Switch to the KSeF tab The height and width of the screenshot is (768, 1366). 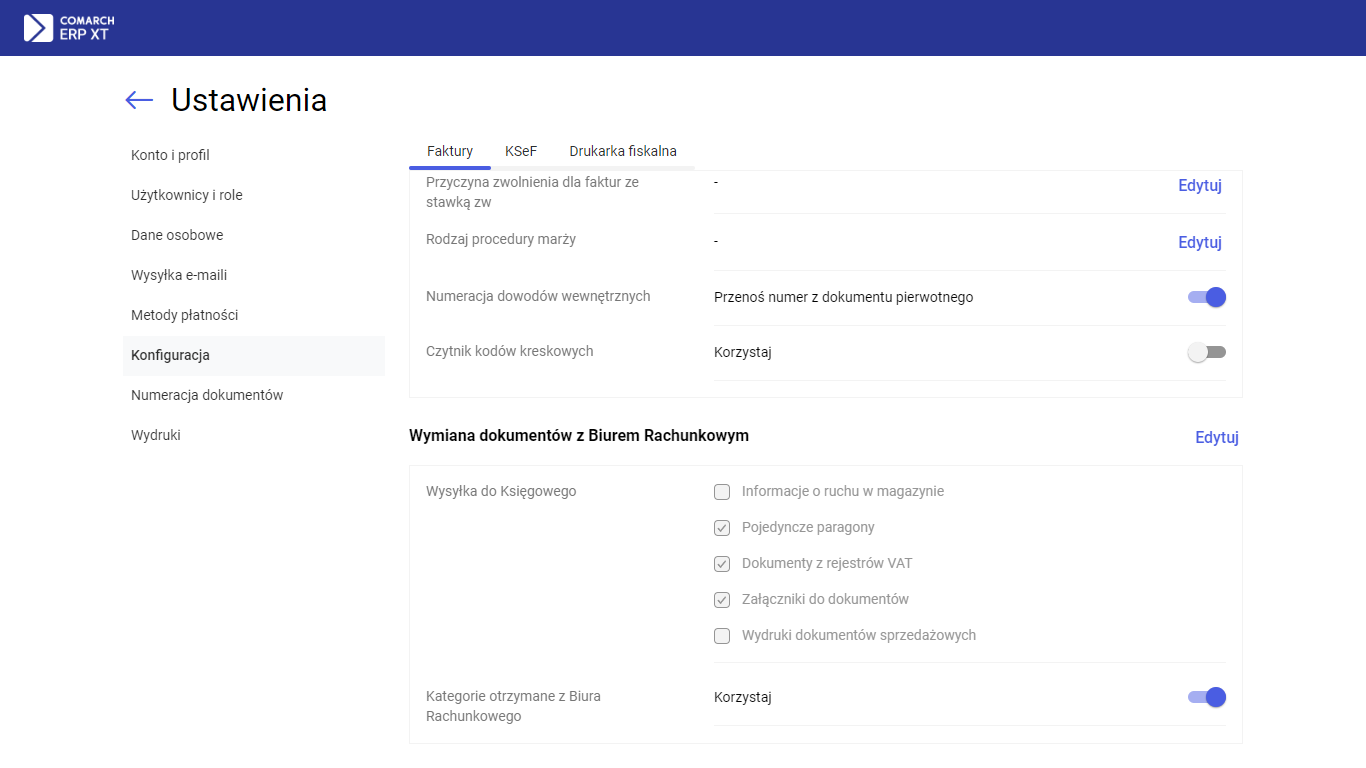click(x=521, y=151)
